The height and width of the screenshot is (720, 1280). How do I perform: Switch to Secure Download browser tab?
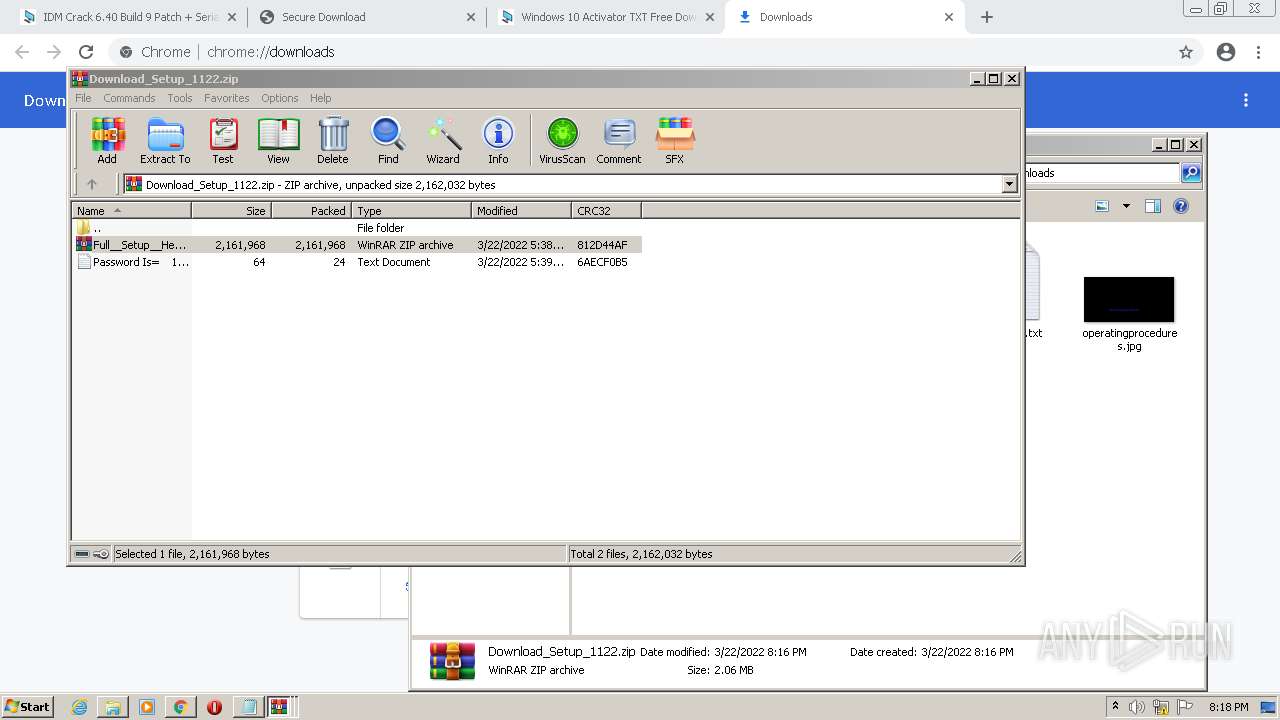(367, 17)
